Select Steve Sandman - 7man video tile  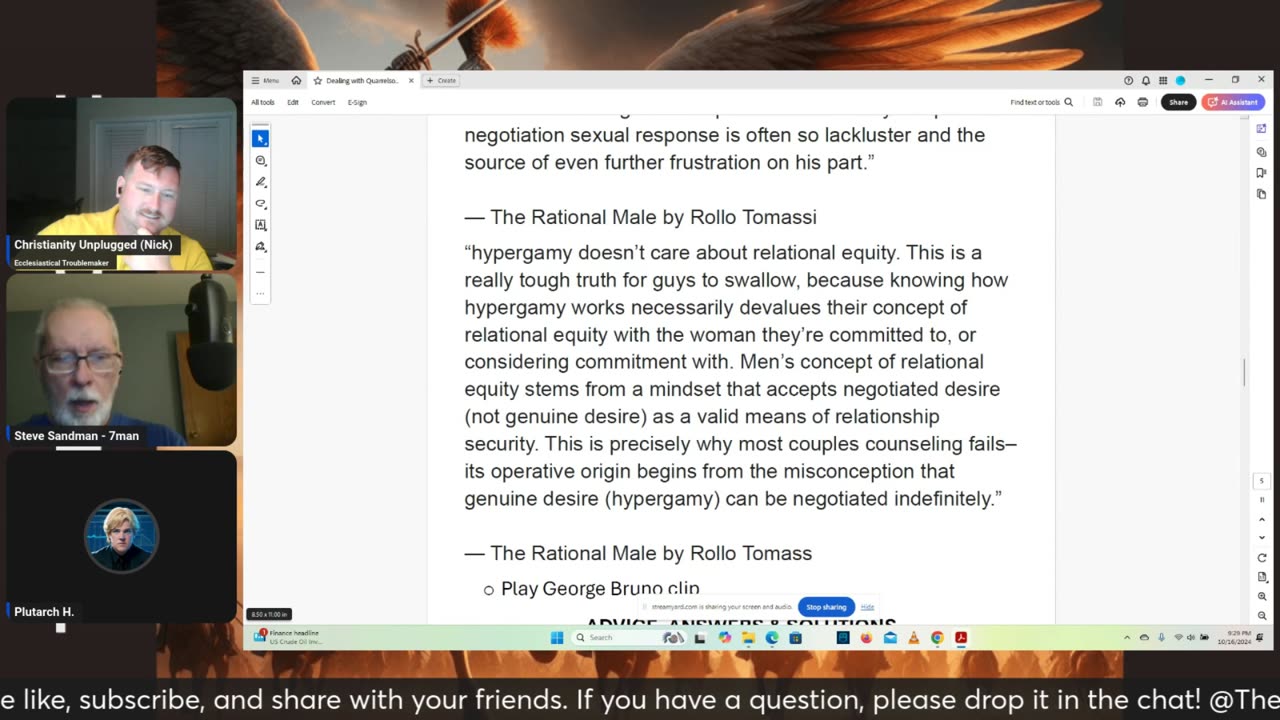[122, 359]
